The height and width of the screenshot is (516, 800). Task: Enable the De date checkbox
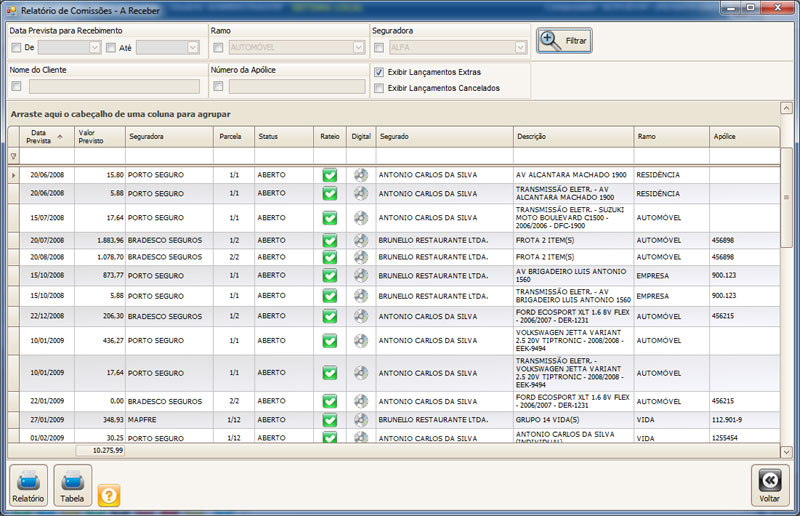pyautogui.click(x=16, y=47)
